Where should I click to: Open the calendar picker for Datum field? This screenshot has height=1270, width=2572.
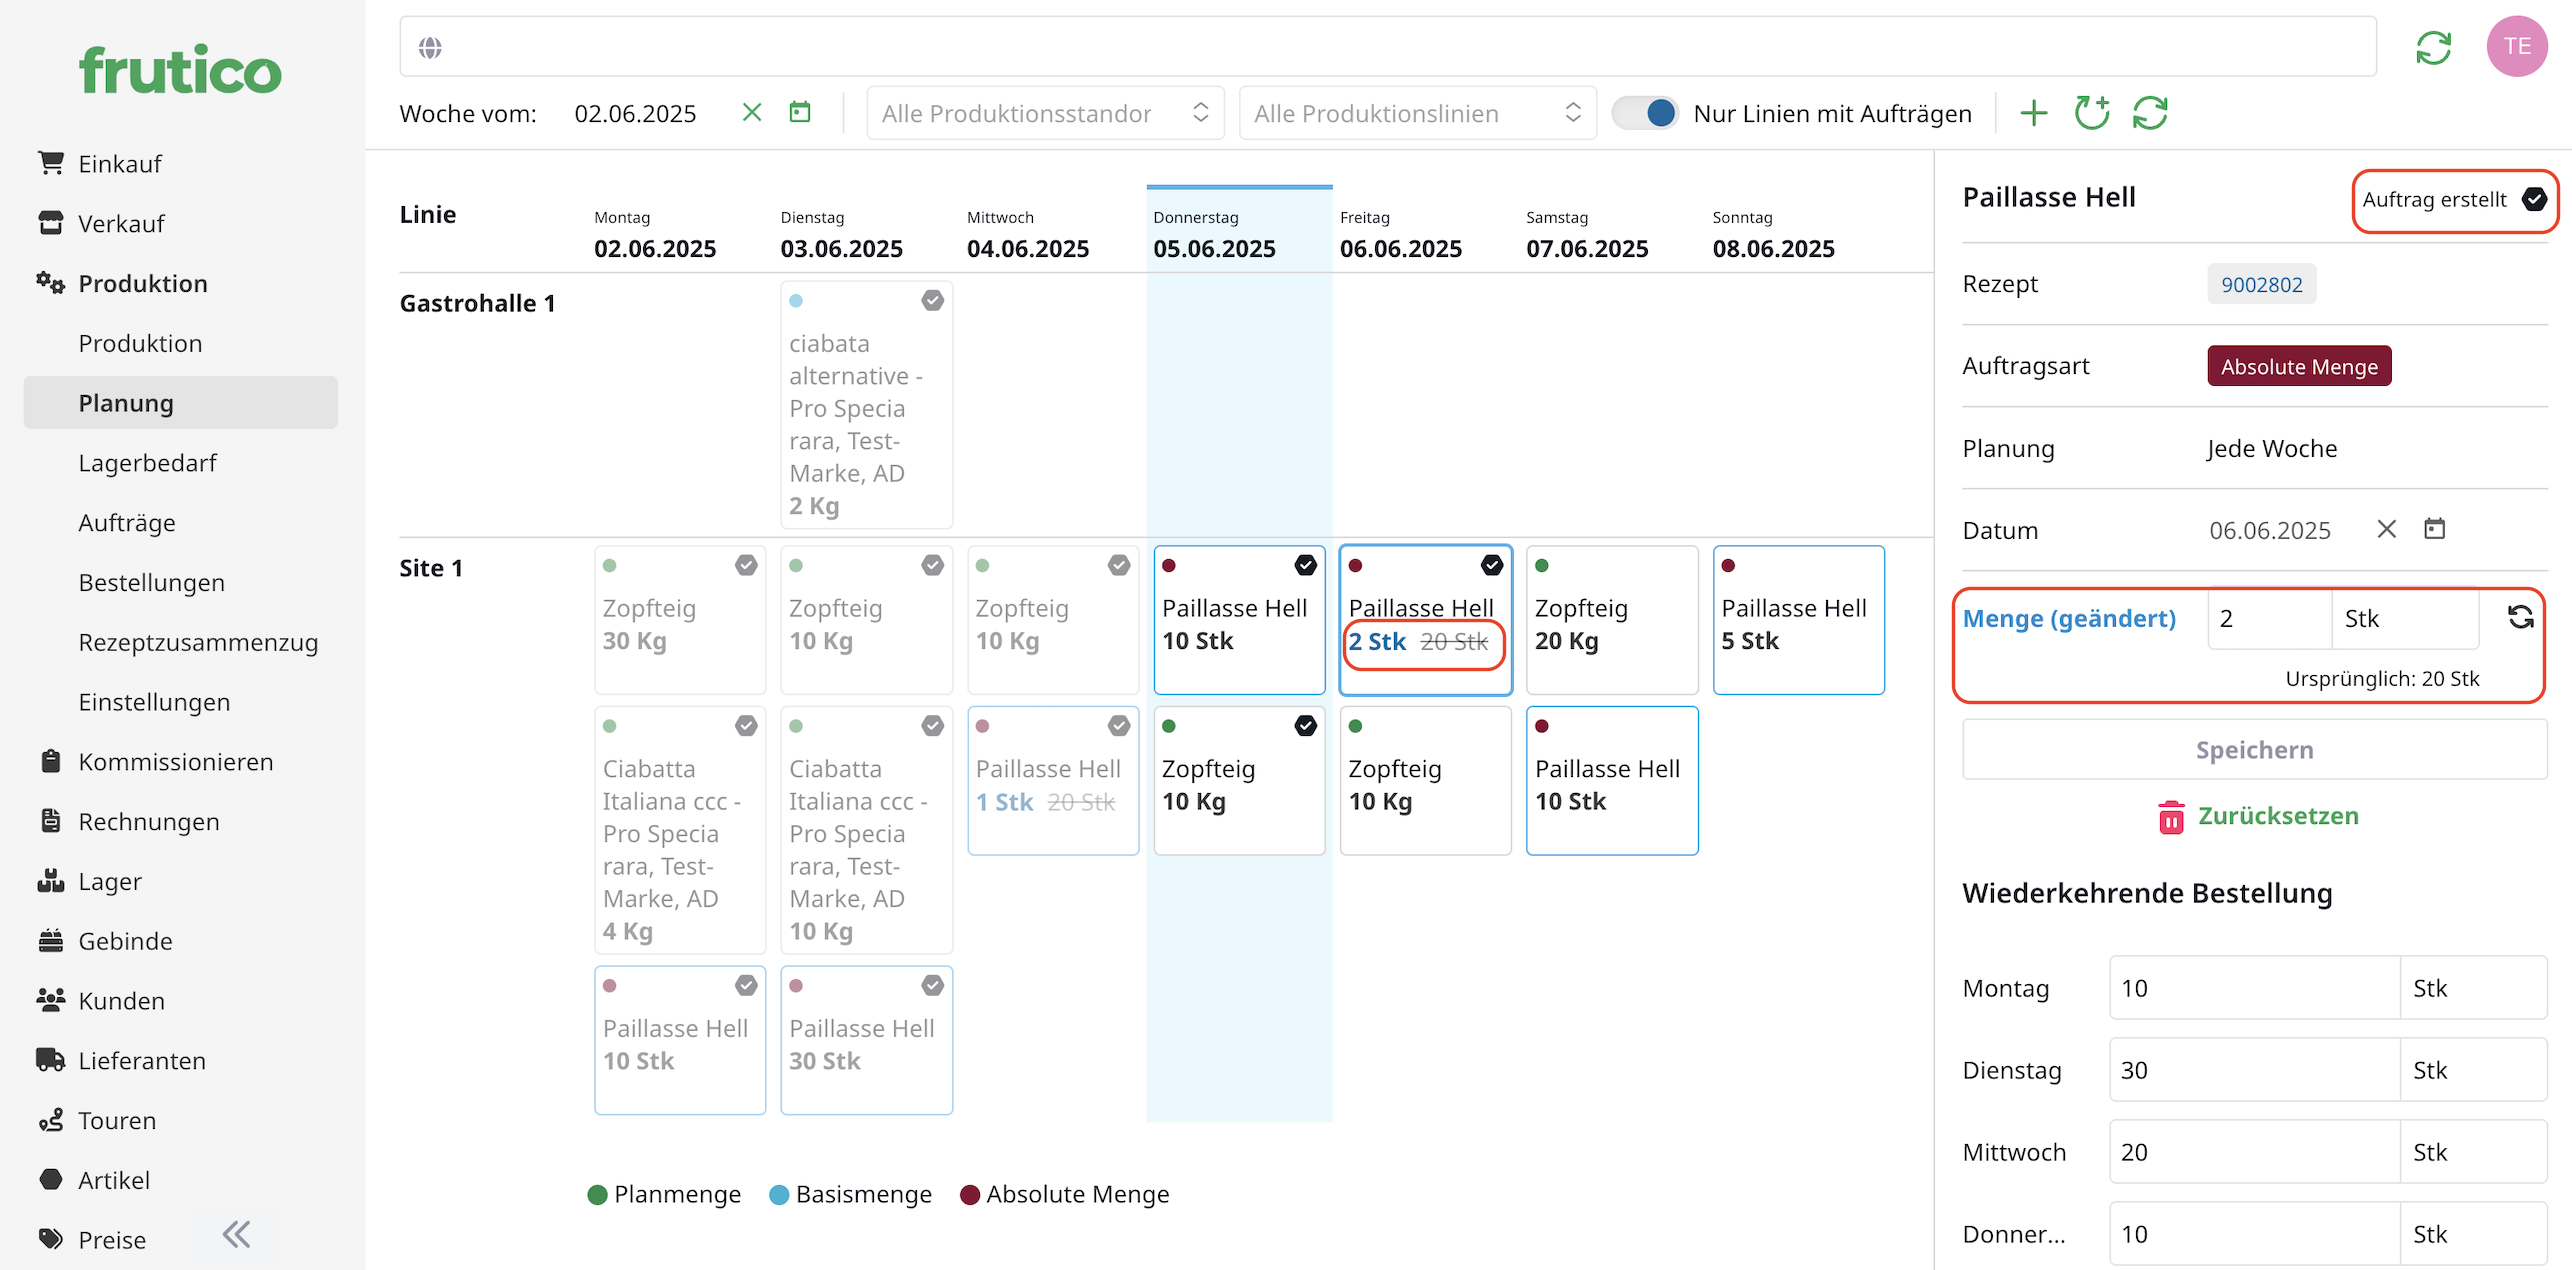click(2434, 529)
